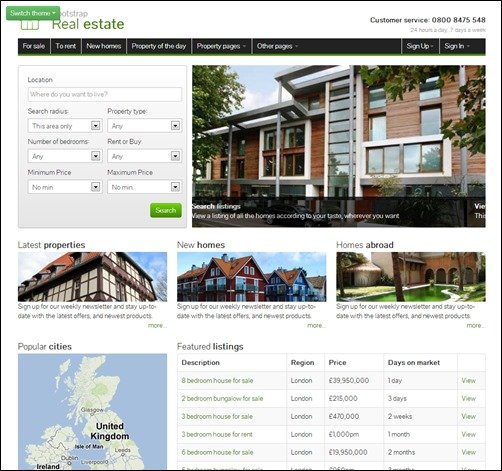Screen dimensions: 502x471
Task: Open more link under Latest properties
Action: [157, 325]
